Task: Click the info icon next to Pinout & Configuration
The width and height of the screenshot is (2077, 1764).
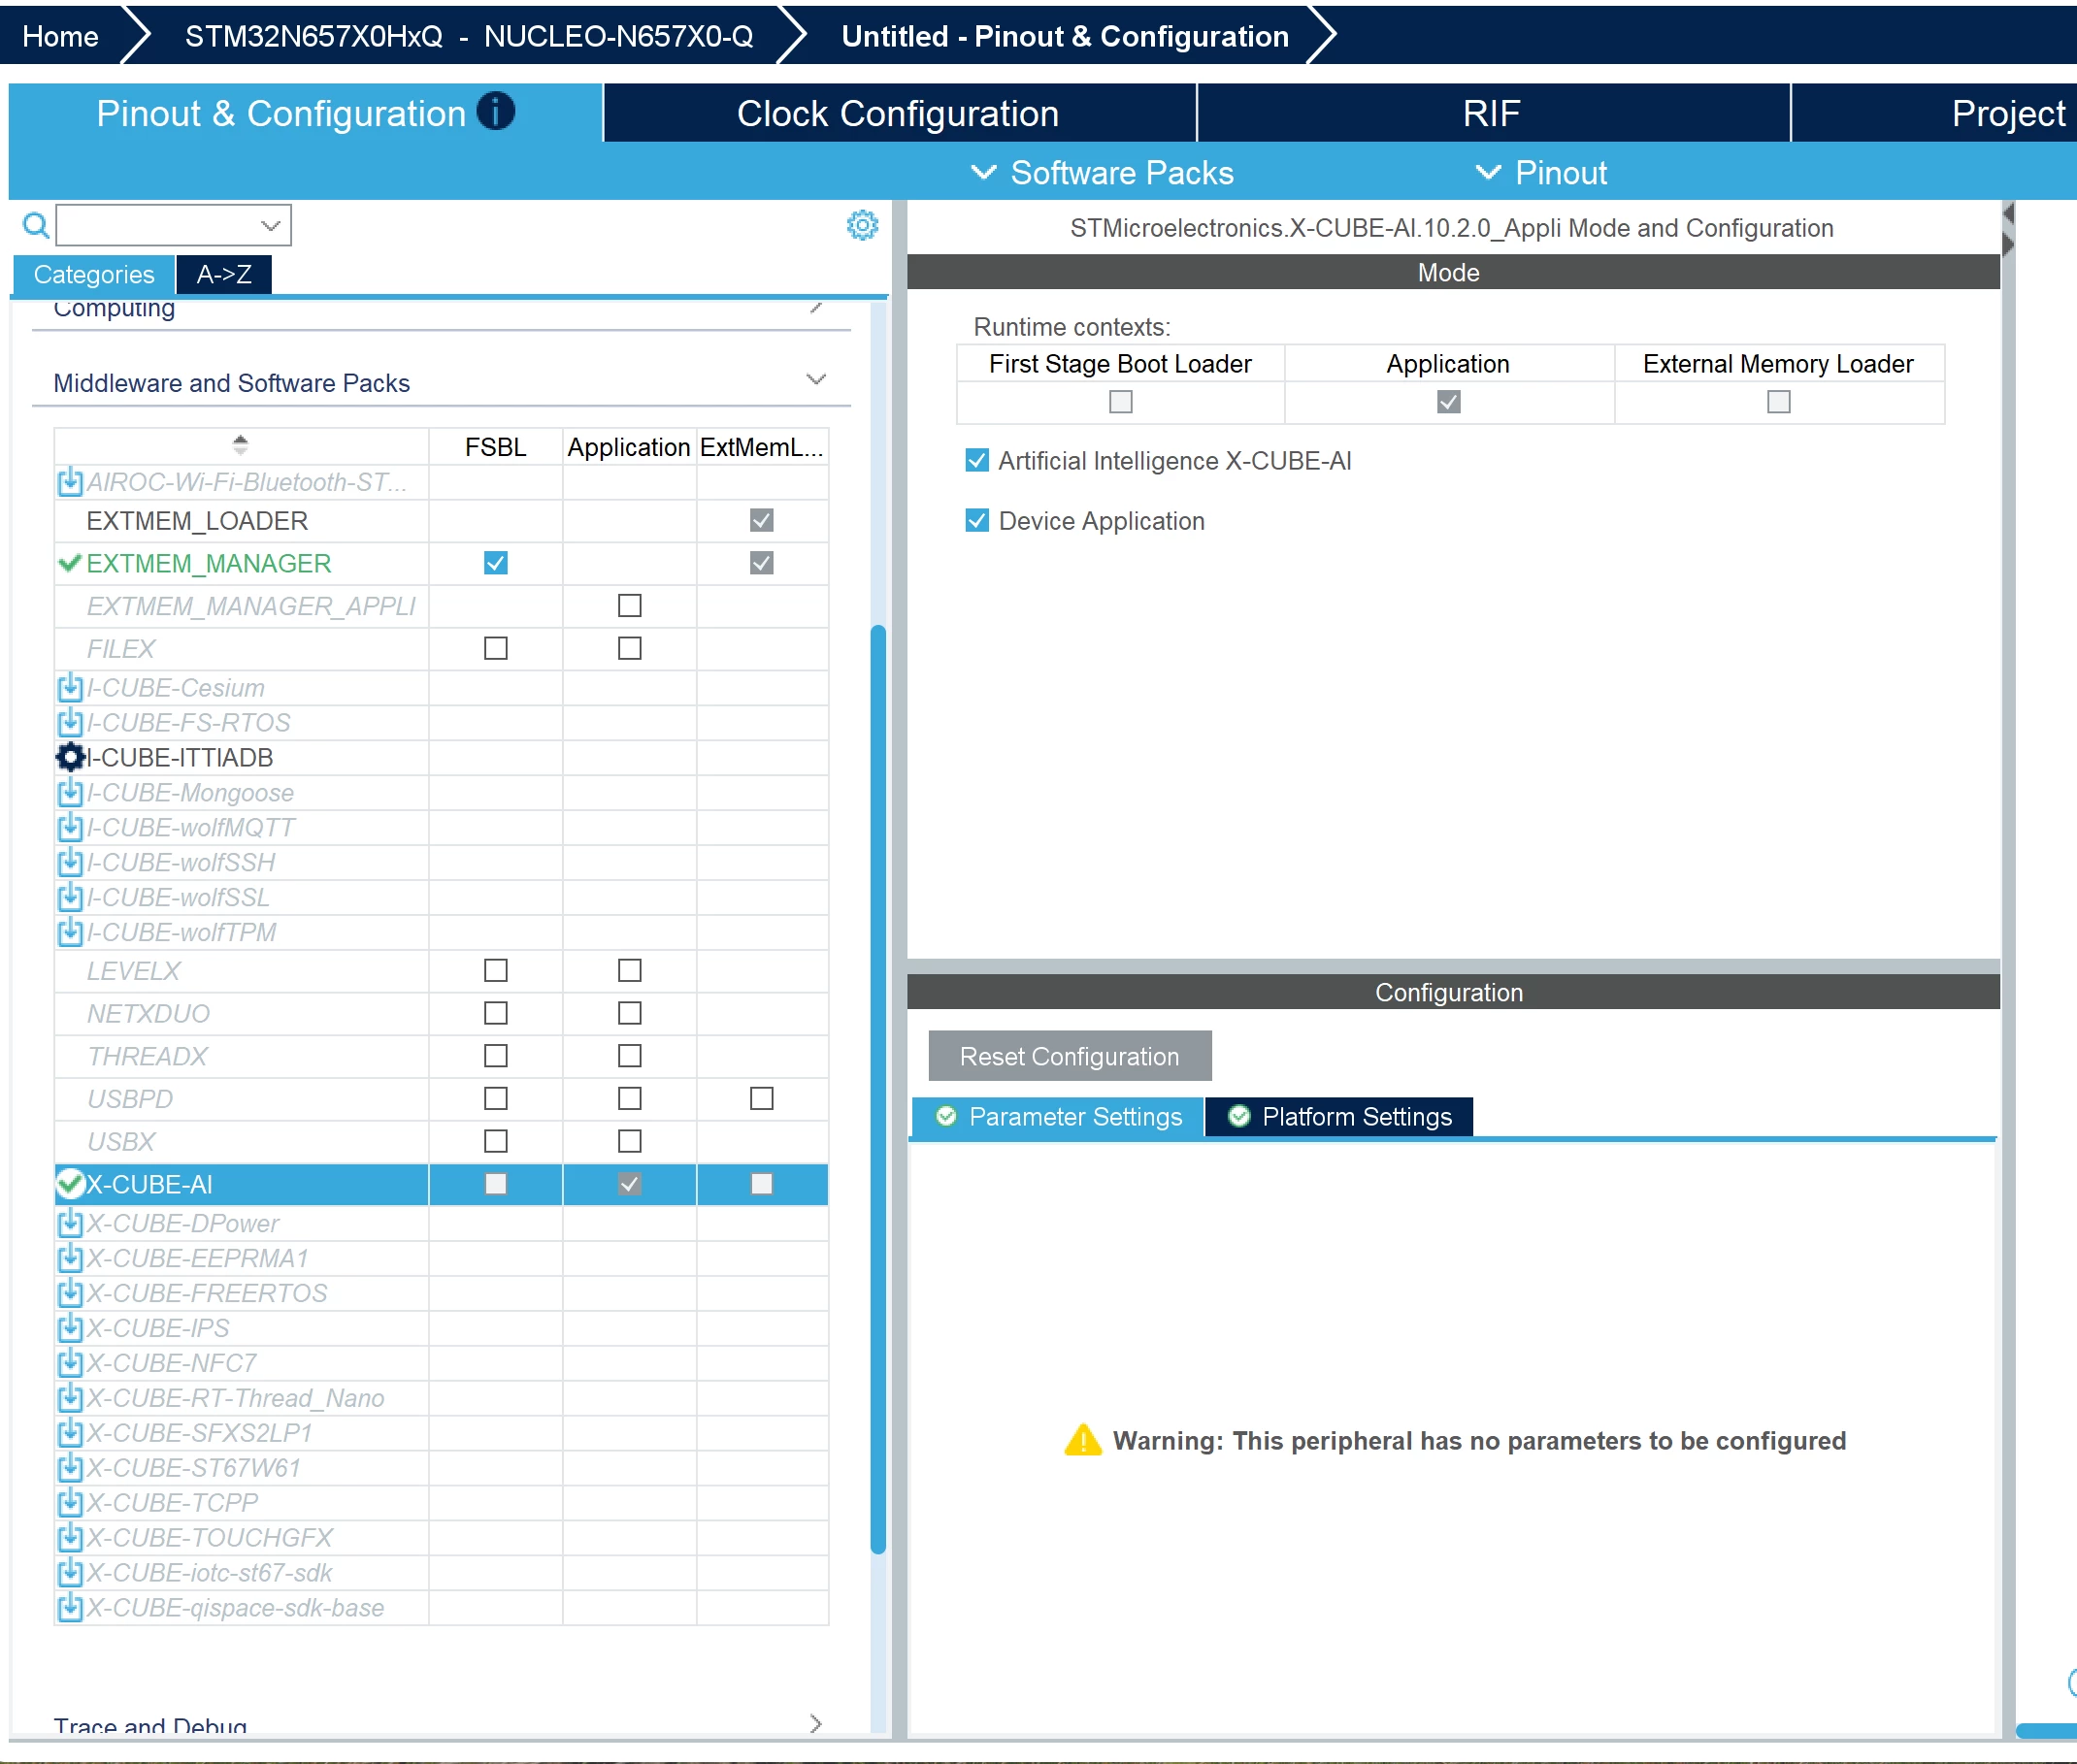Action: [496, 111]
